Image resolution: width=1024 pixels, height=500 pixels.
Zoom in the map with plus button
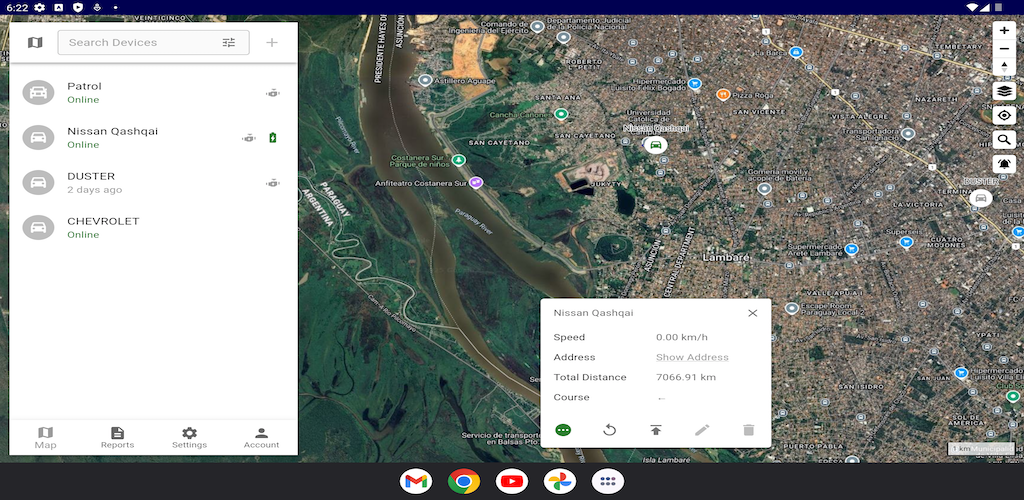click(x=1004, y=31)
